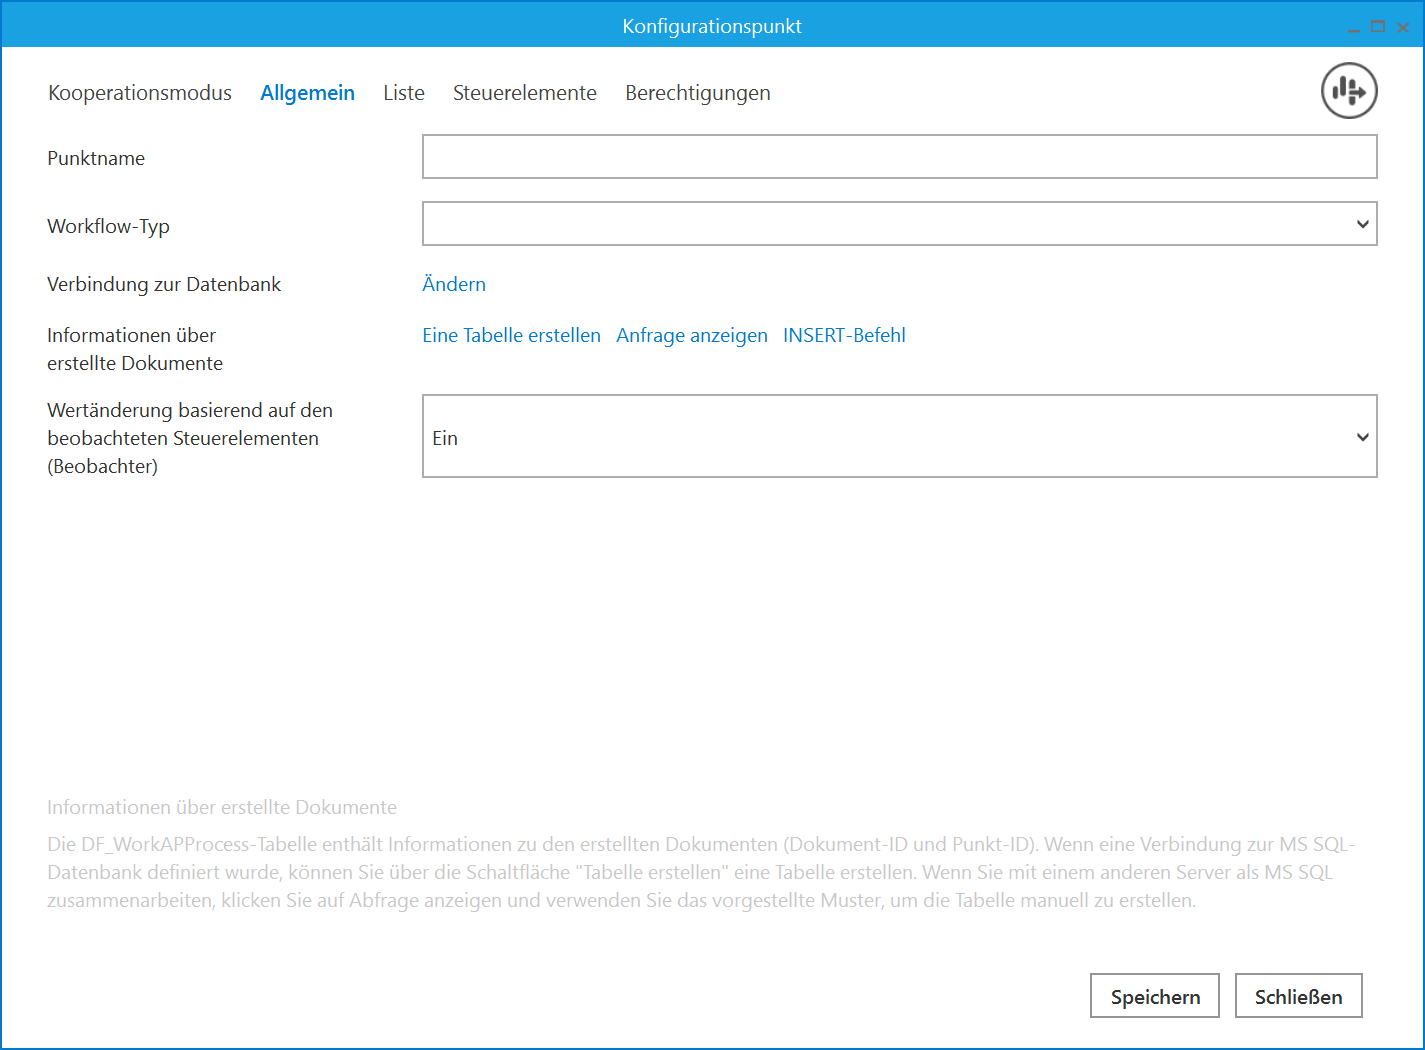Close the window with the X icon

pyautogui.click(x=1403, y=28)
